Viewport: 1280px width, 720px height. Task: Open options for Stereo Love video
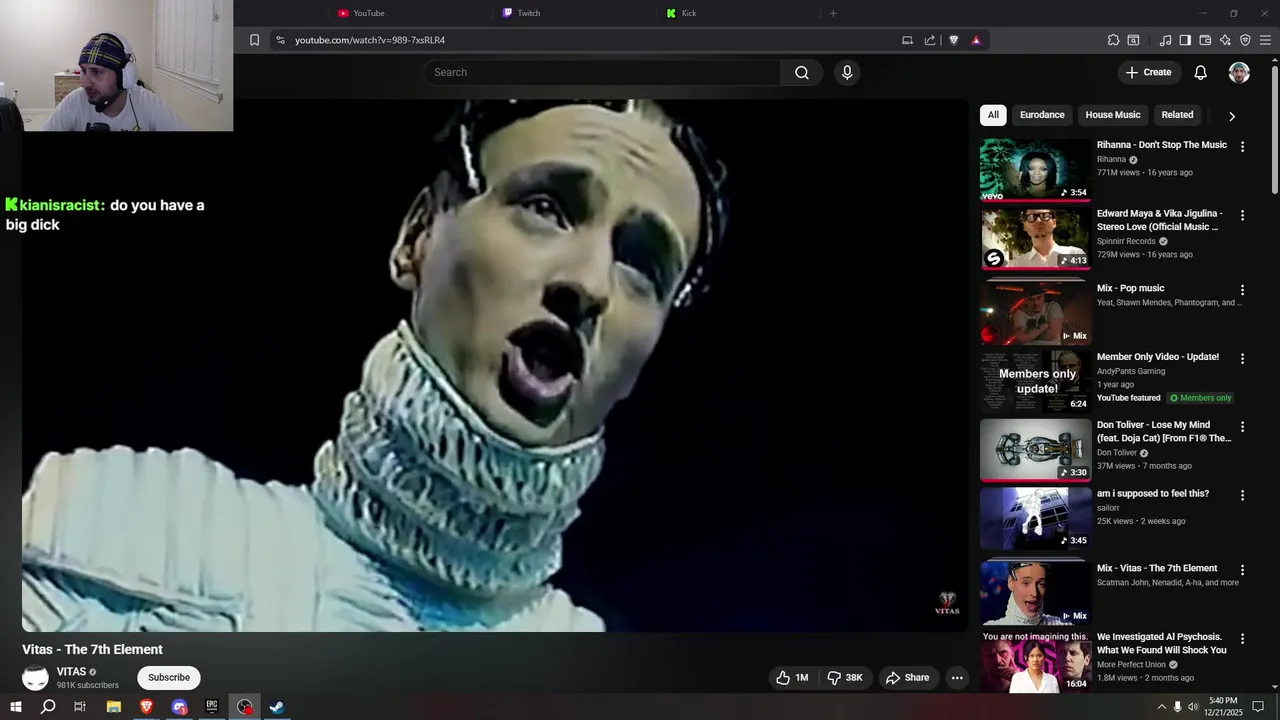tap(1242, 215)
